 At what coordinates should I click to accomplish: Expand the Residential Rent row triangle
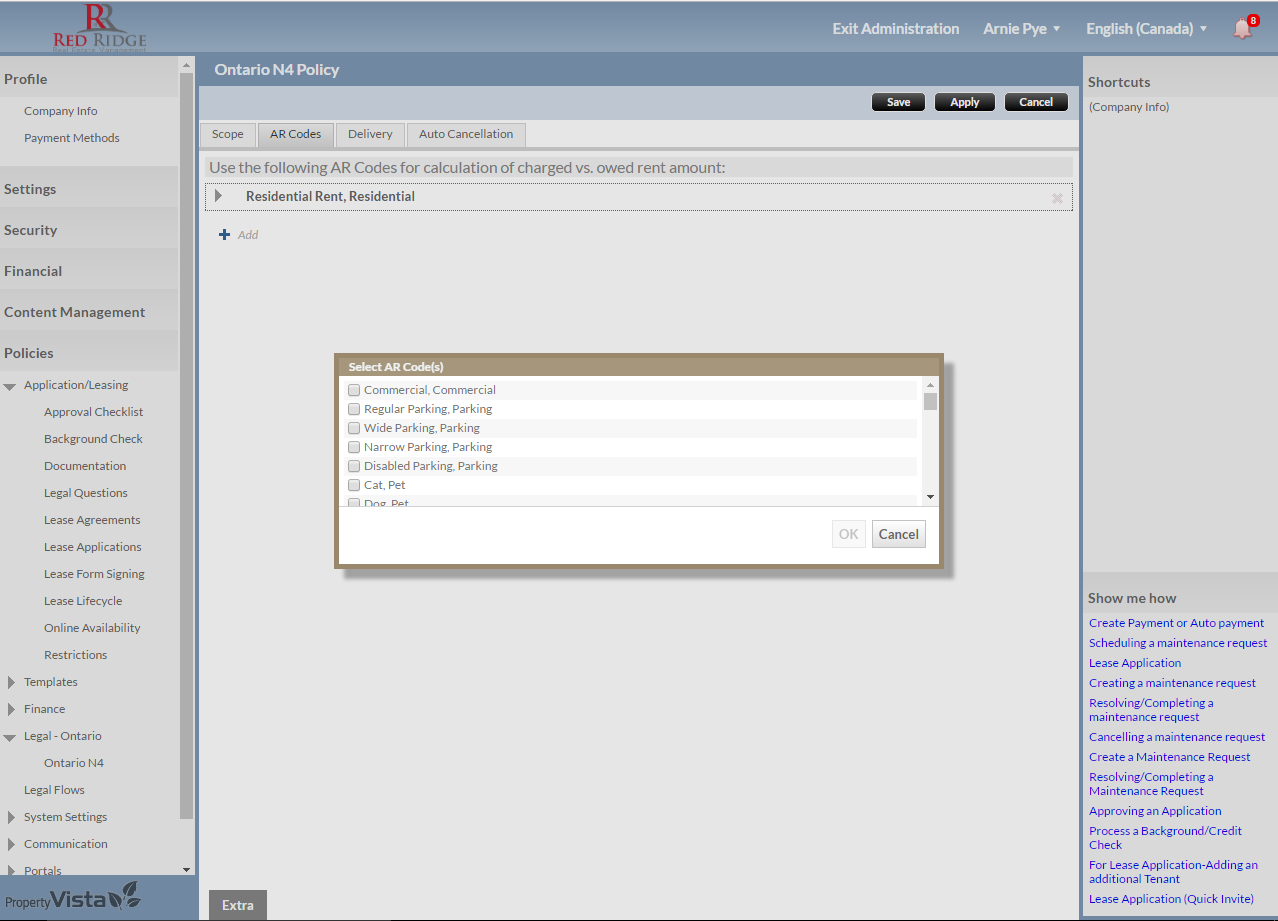[x=219, y=196]
